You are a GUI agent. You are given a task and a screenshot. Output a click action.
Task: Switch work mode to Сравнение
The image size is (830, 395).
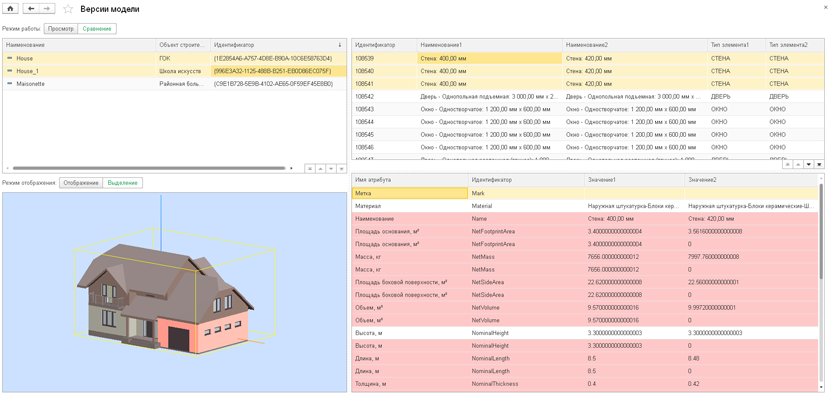coord(97,29)
